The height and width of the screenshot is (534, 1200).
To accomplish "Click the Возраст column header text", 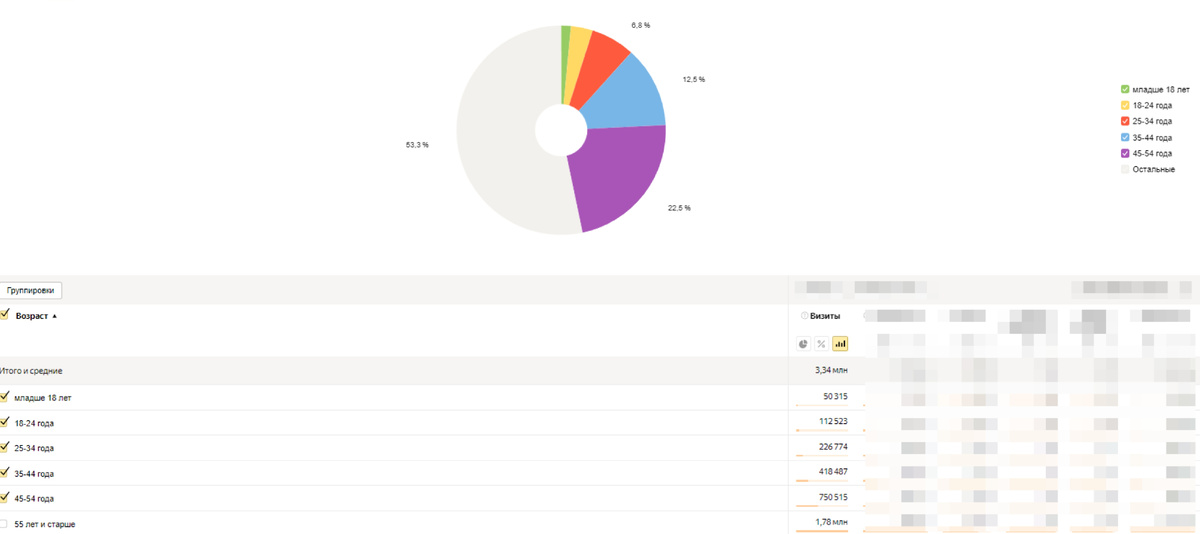I will tap(32, 316).
